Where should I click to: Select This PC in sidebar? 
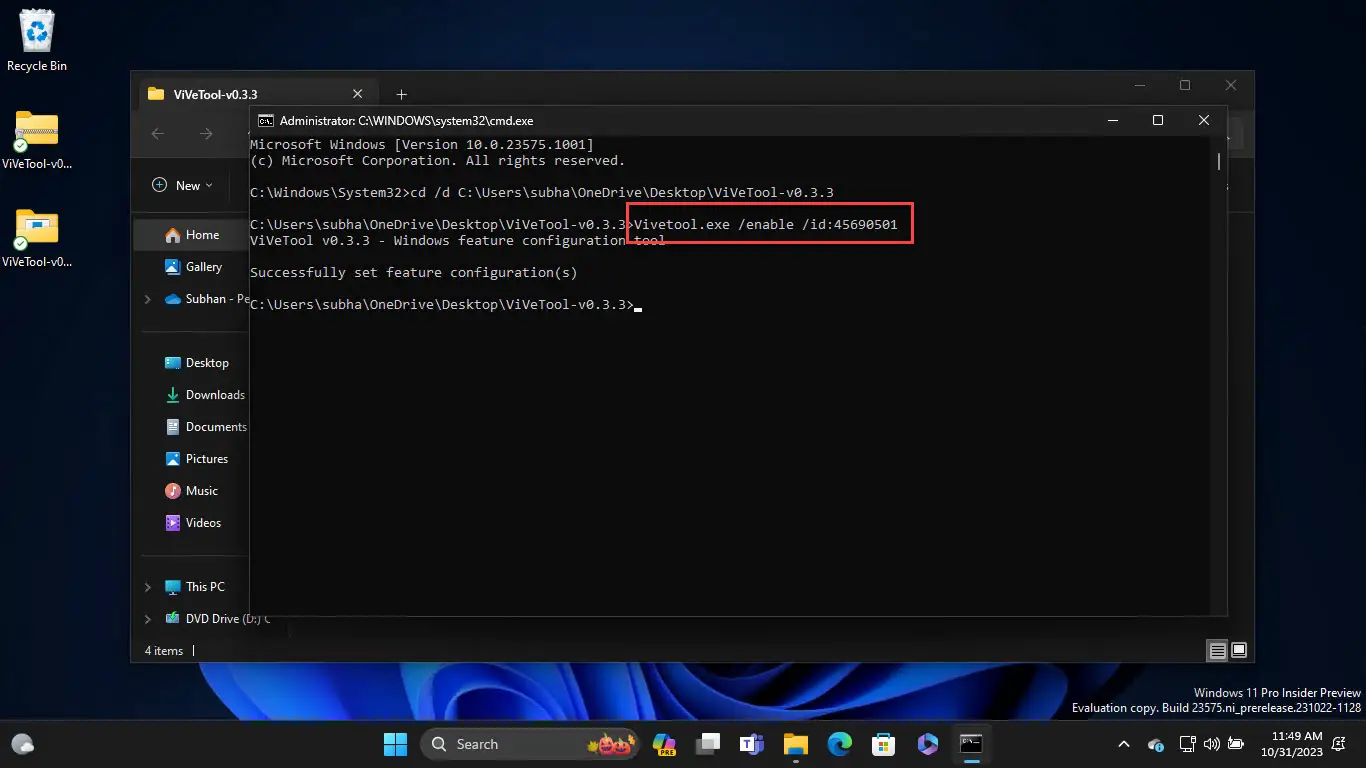pos(194,587)
